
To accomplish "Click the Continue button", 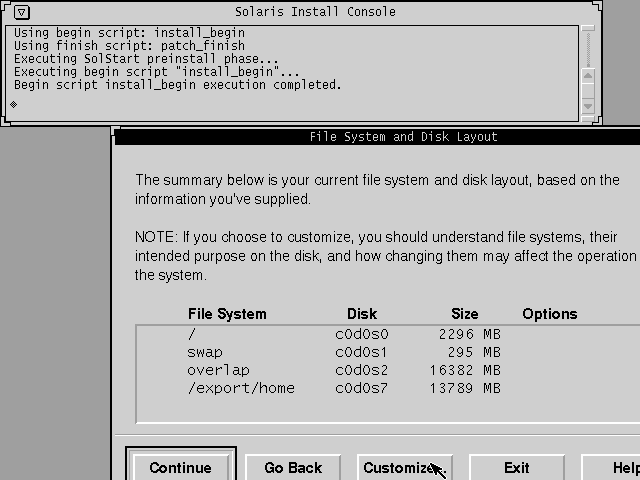I will (x=180, y=467).
